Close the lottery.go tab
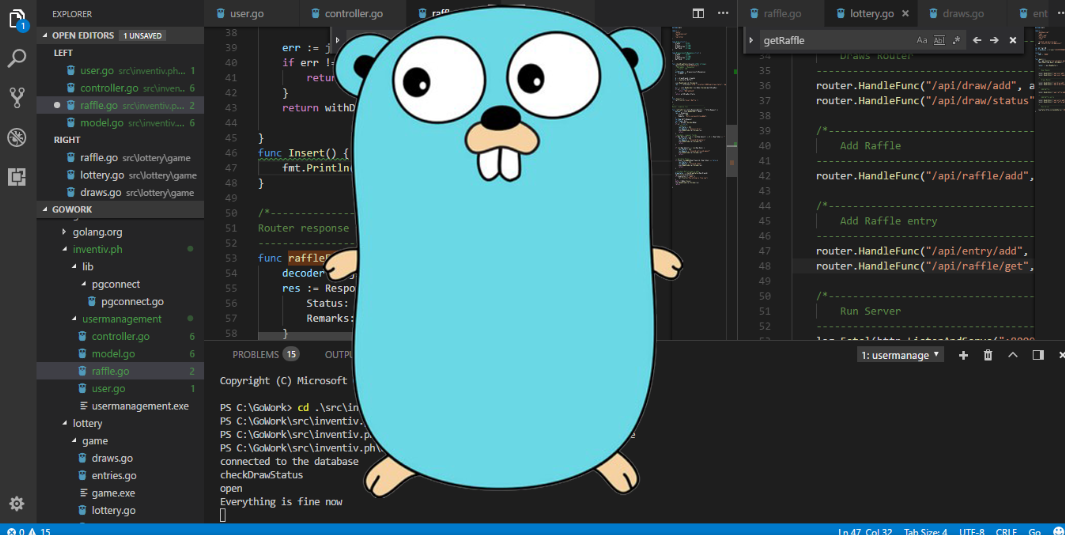 pos(905,14)
